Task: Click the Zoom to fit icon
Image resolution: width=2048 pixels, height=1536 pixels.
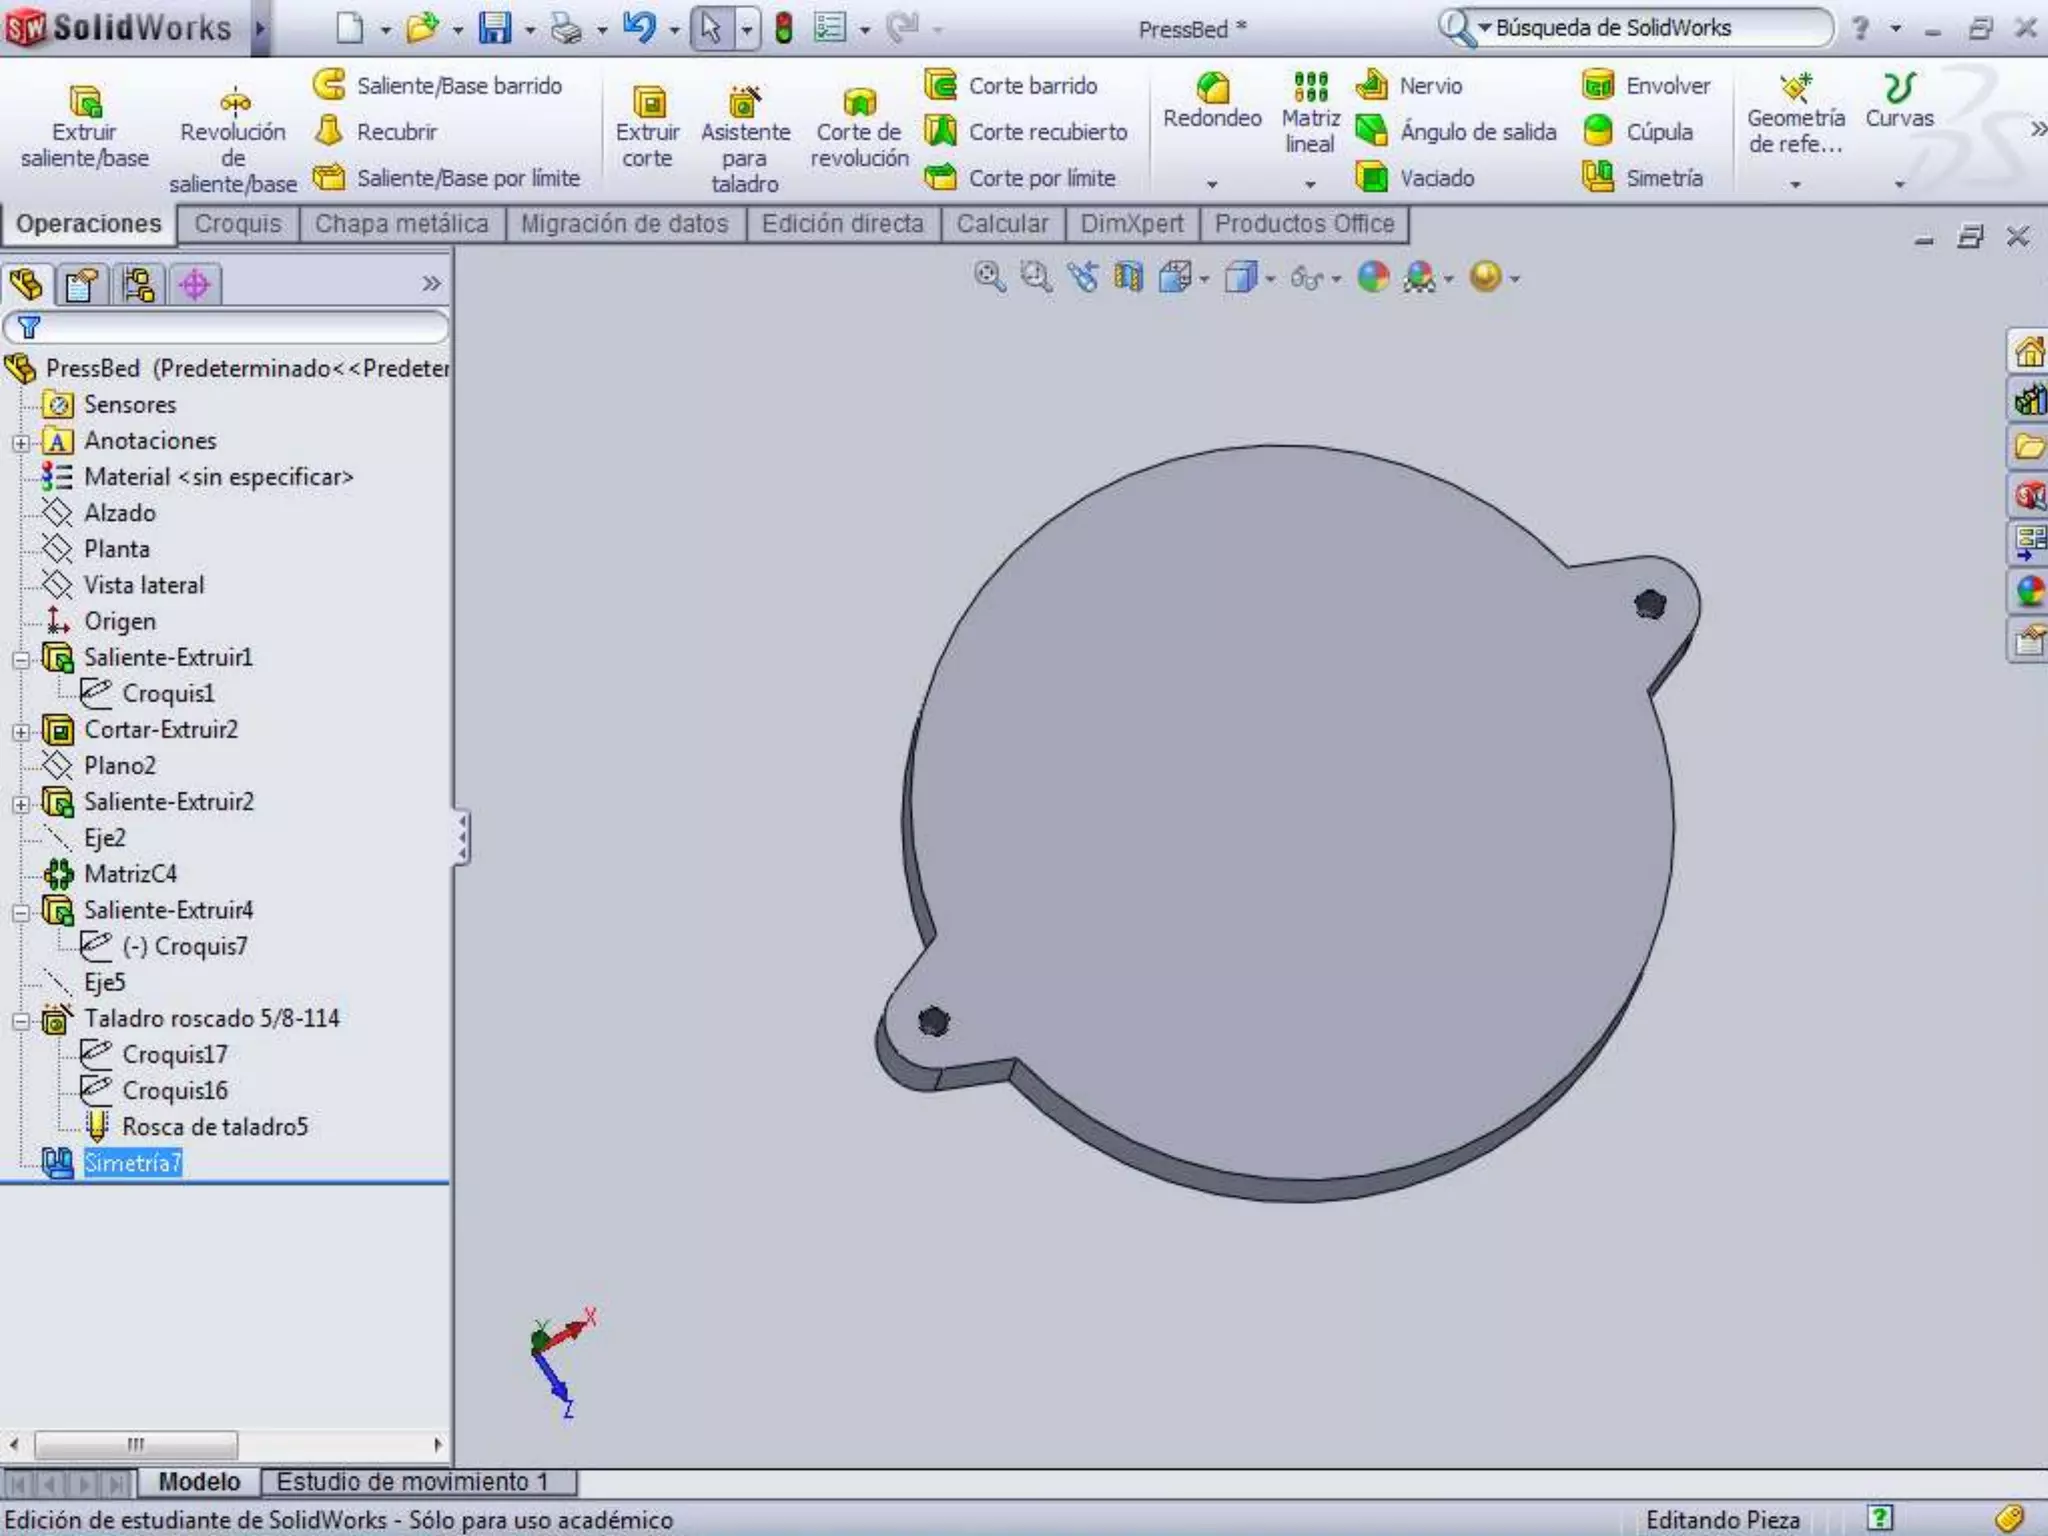Action: (989, 277)
